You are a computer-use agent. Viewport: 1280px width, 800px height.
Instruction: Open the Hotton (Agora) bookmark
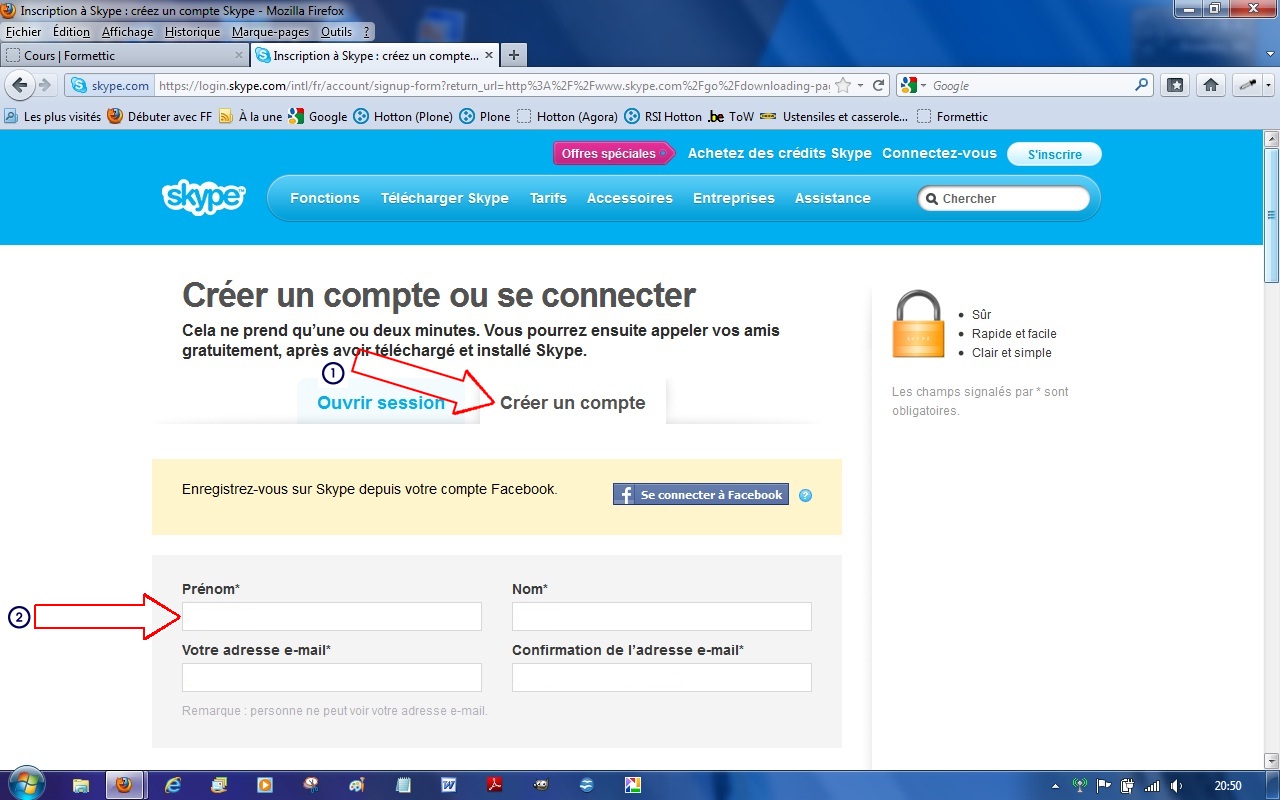point(567,116)
